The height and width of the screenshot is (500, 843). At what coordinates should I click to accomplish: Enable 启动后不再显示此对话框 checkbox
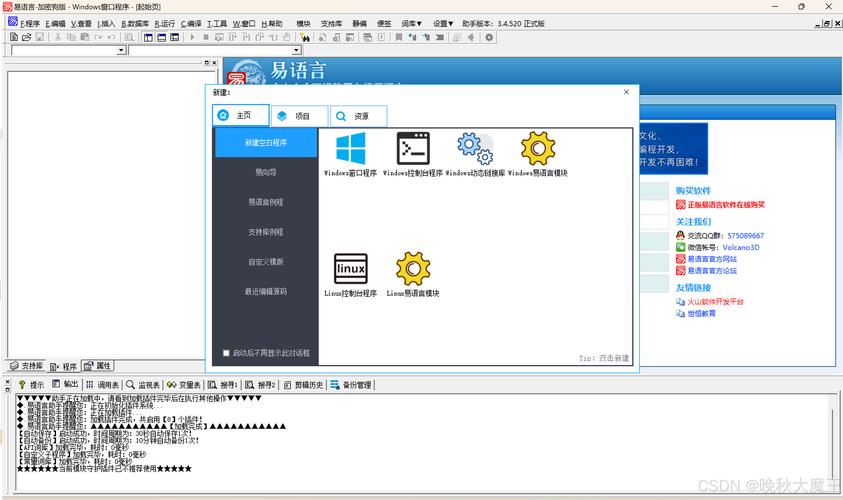pos(226,353)
